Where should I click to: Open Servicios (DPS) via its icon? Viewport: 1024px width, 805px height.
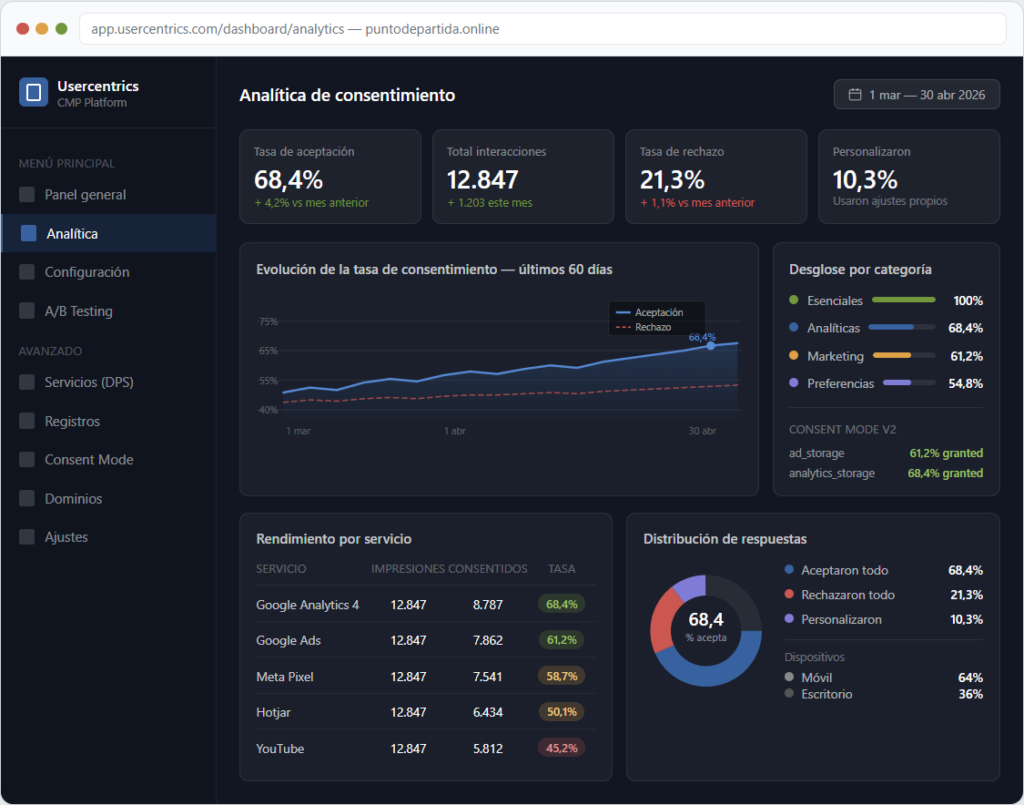26,382
